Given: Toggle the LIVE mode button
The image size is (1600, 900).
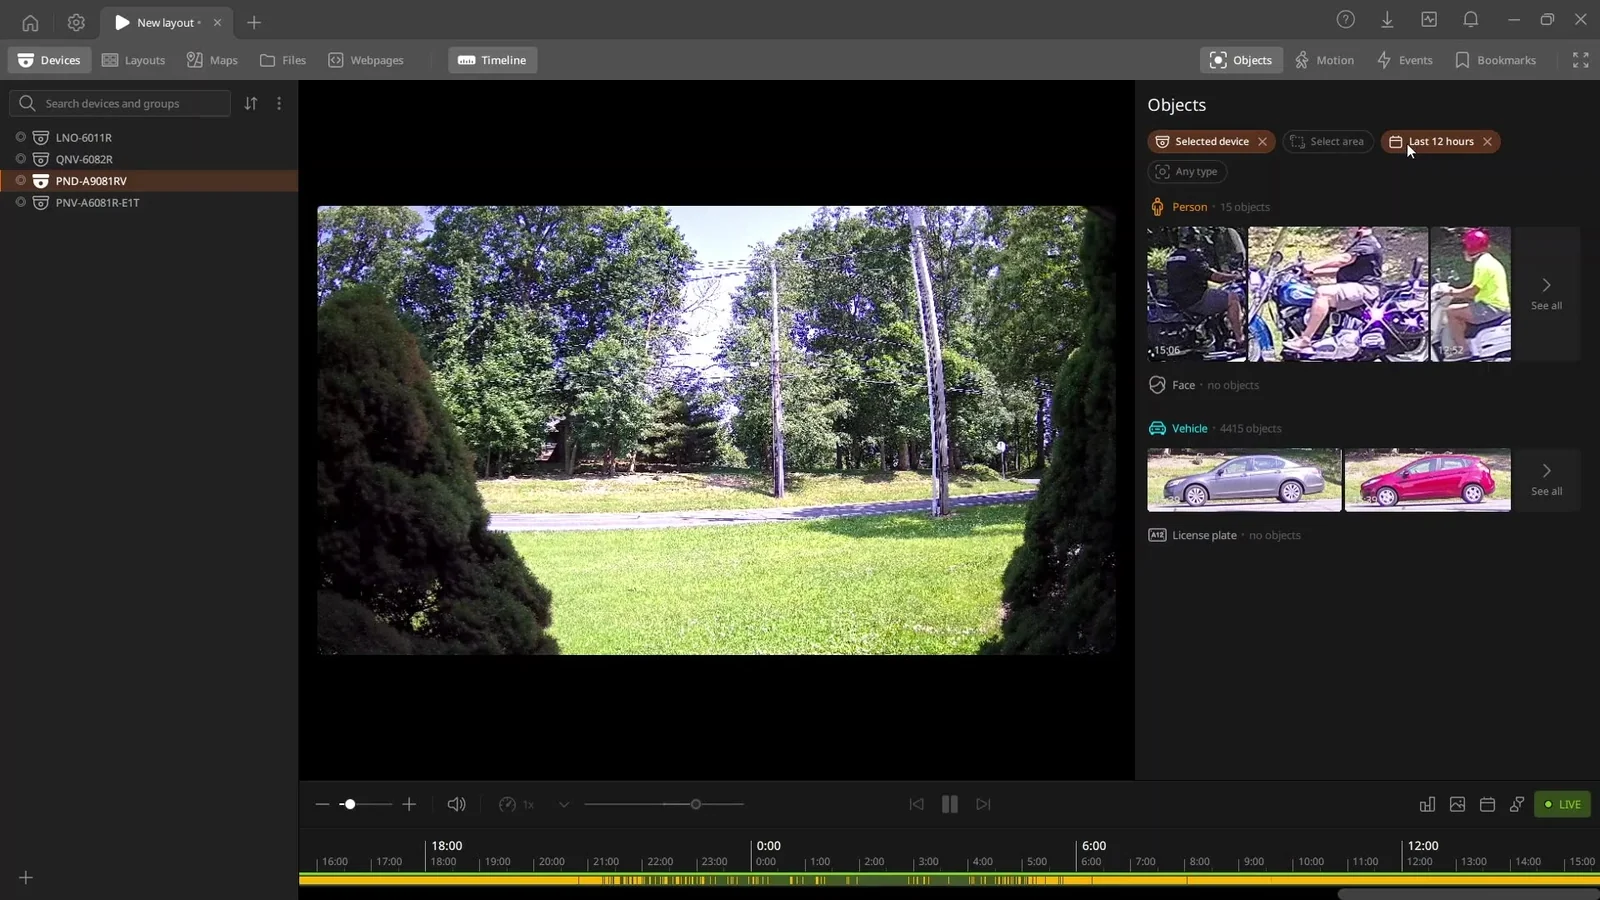Looking at the screenshot, I should (1562, 804).
